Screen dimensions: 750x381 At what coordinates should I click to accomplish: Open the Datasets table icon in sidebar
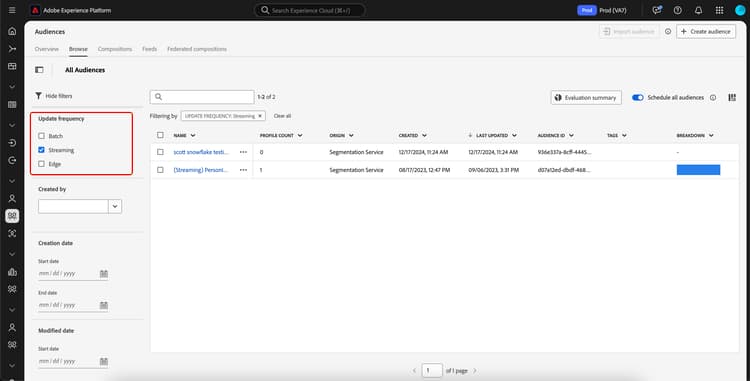click(12, 105)
